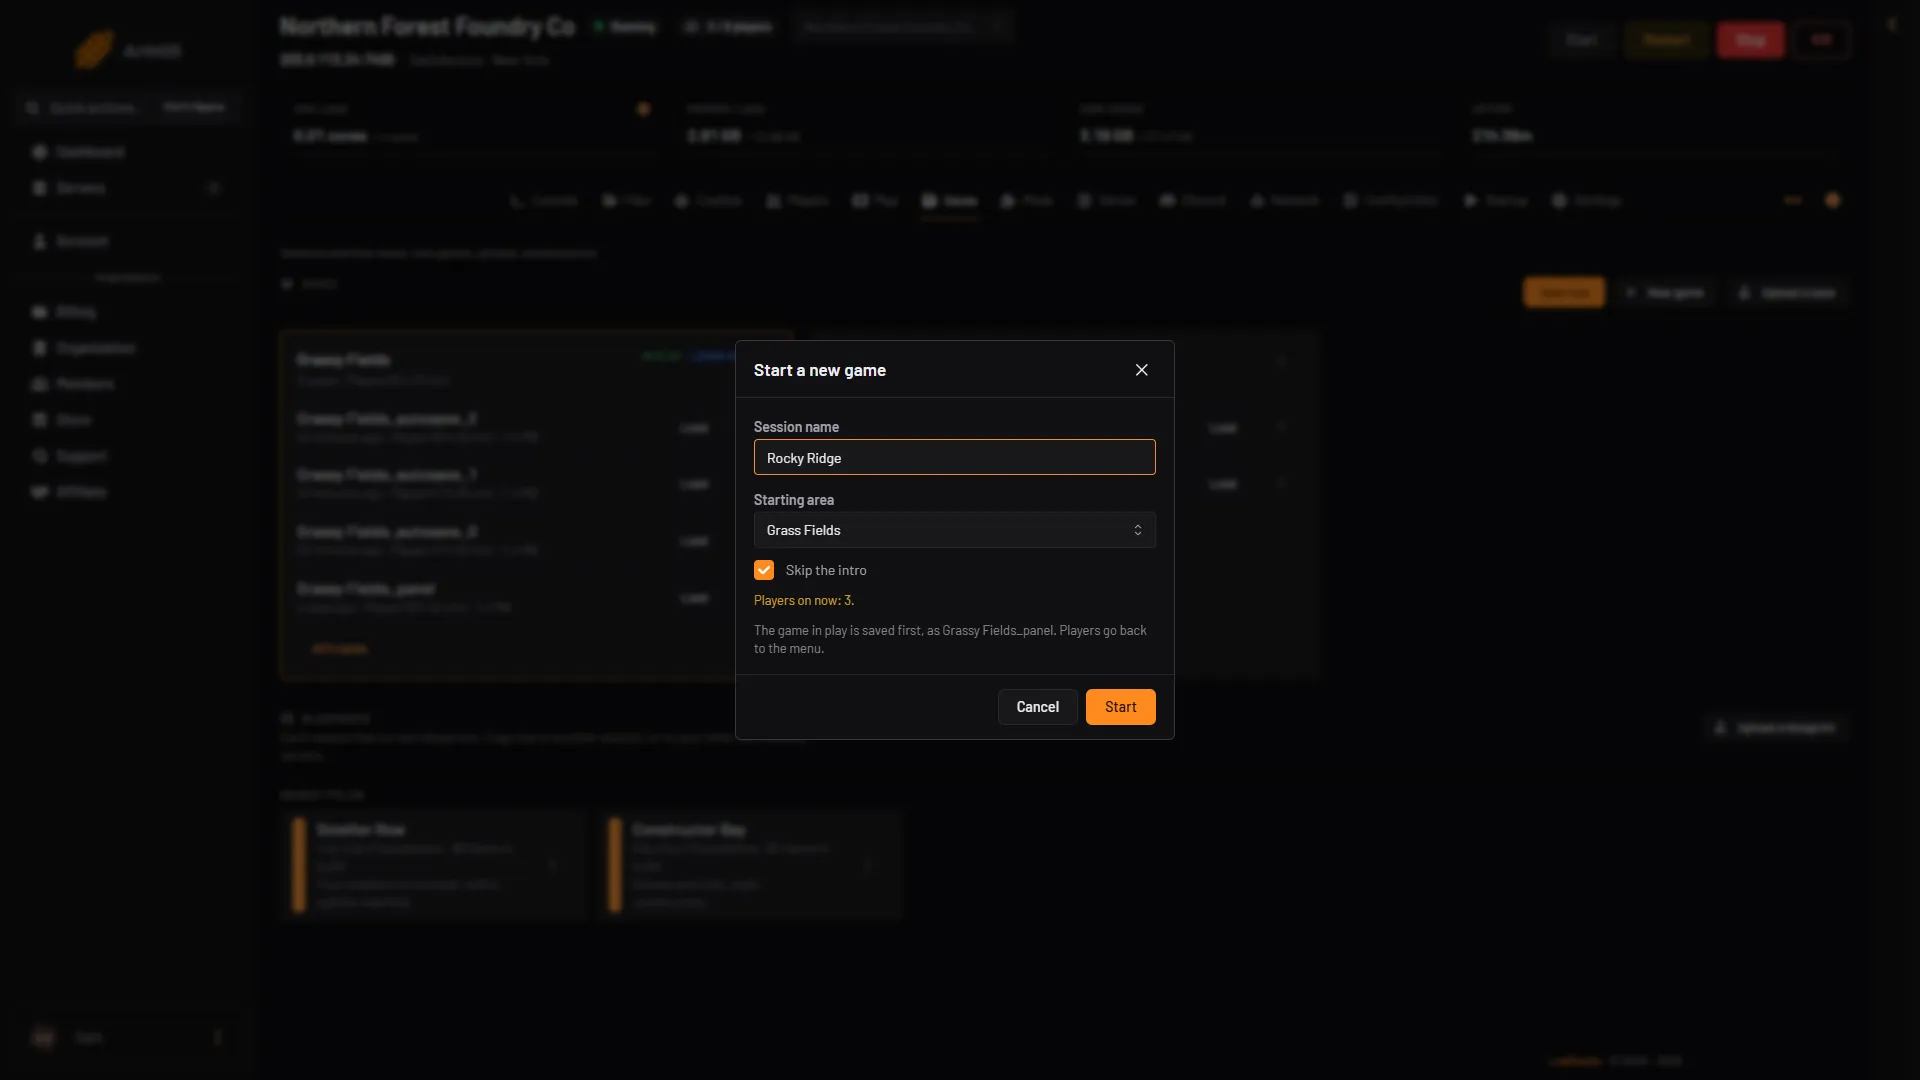Viewport: 1920px width, 1080px height.
Task: Cancel the new game dialog
Action: [1037, 707]
